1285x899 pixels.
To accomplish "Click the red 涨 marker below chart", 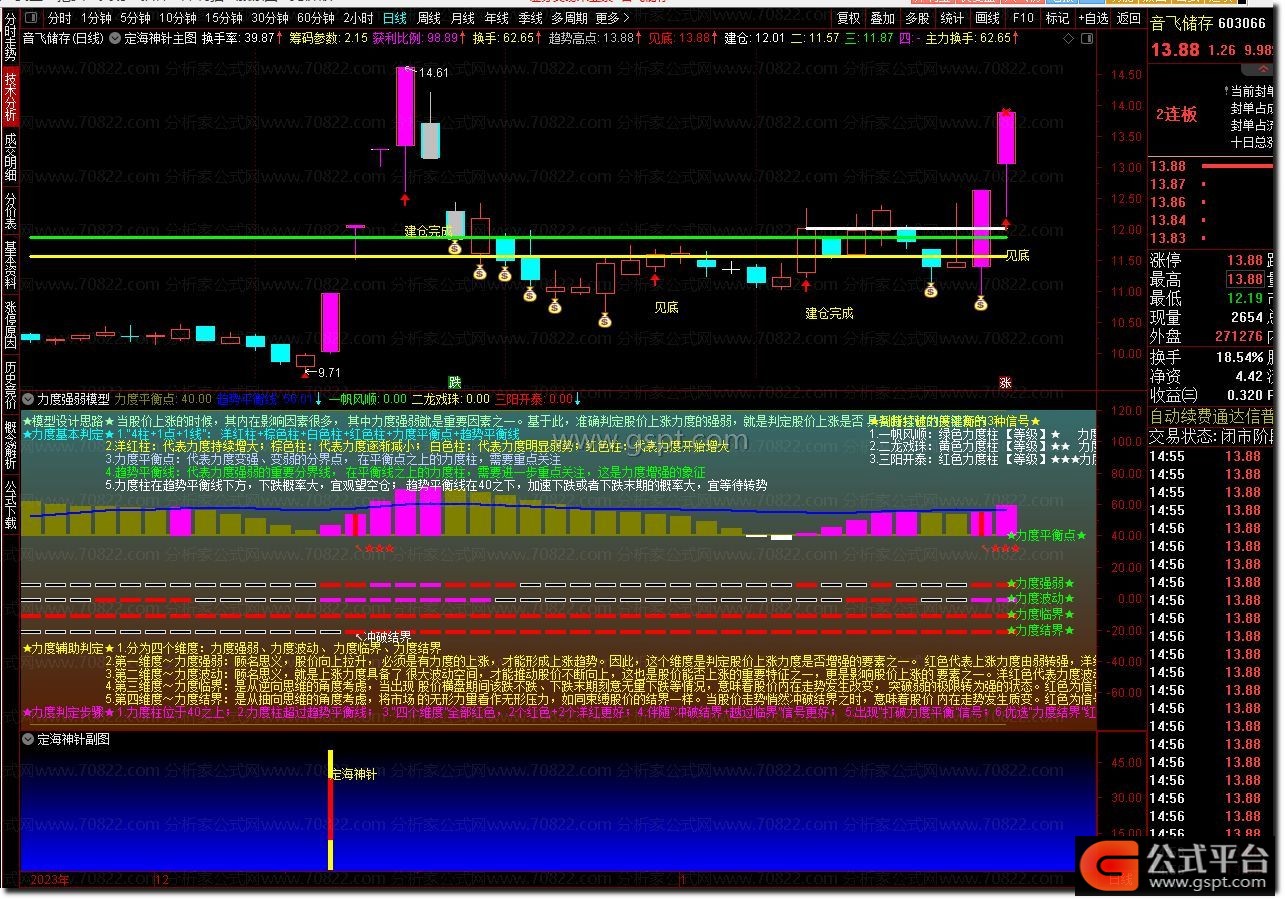I will tap(1005, 382).
